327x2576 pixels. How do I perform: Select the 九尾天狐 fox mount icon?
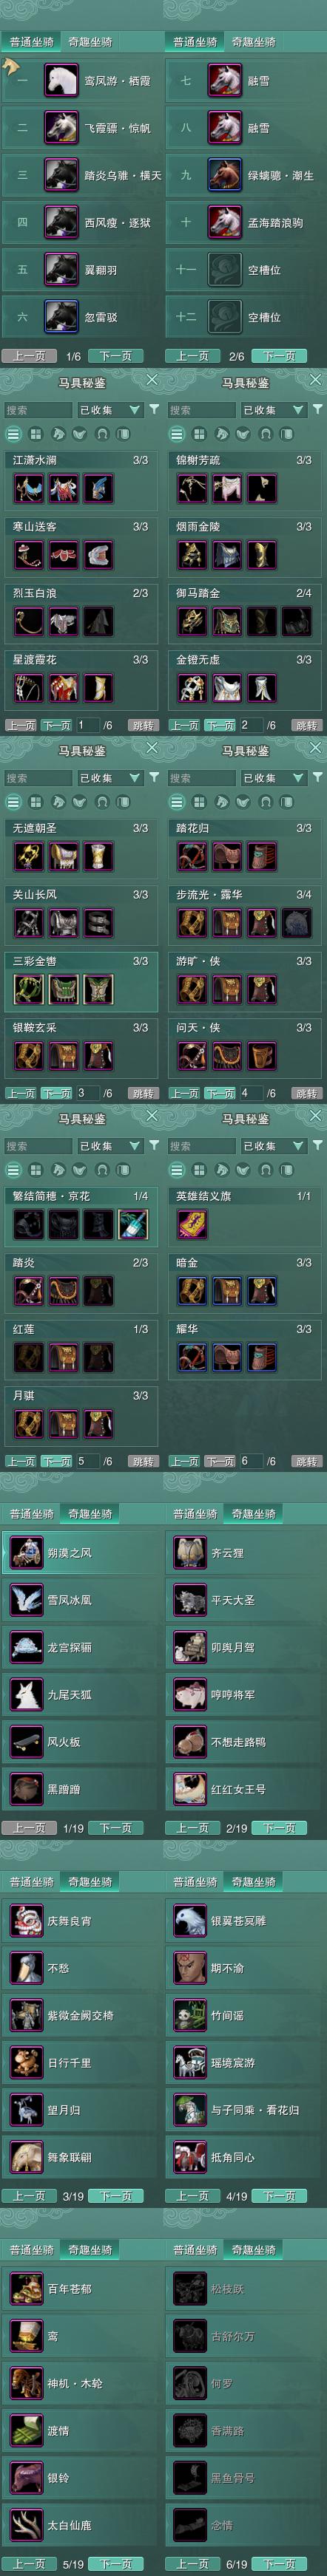[x=26, y=1695]
